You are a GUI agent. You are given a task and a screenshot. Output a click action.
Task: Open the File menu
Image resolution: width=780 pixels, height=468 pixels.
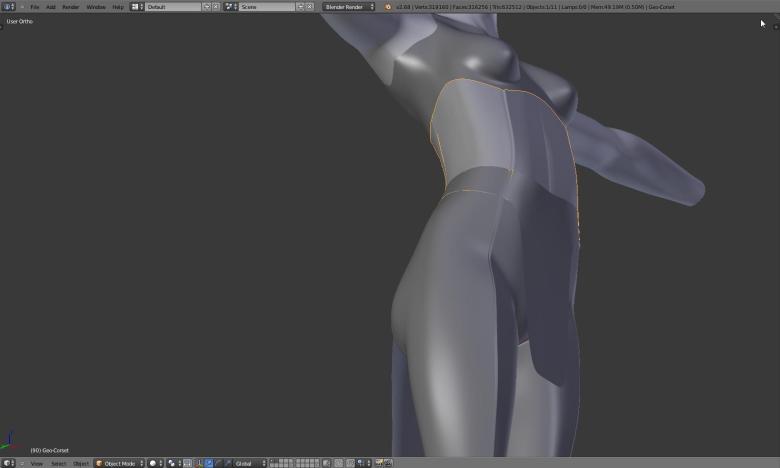[34, 7]
